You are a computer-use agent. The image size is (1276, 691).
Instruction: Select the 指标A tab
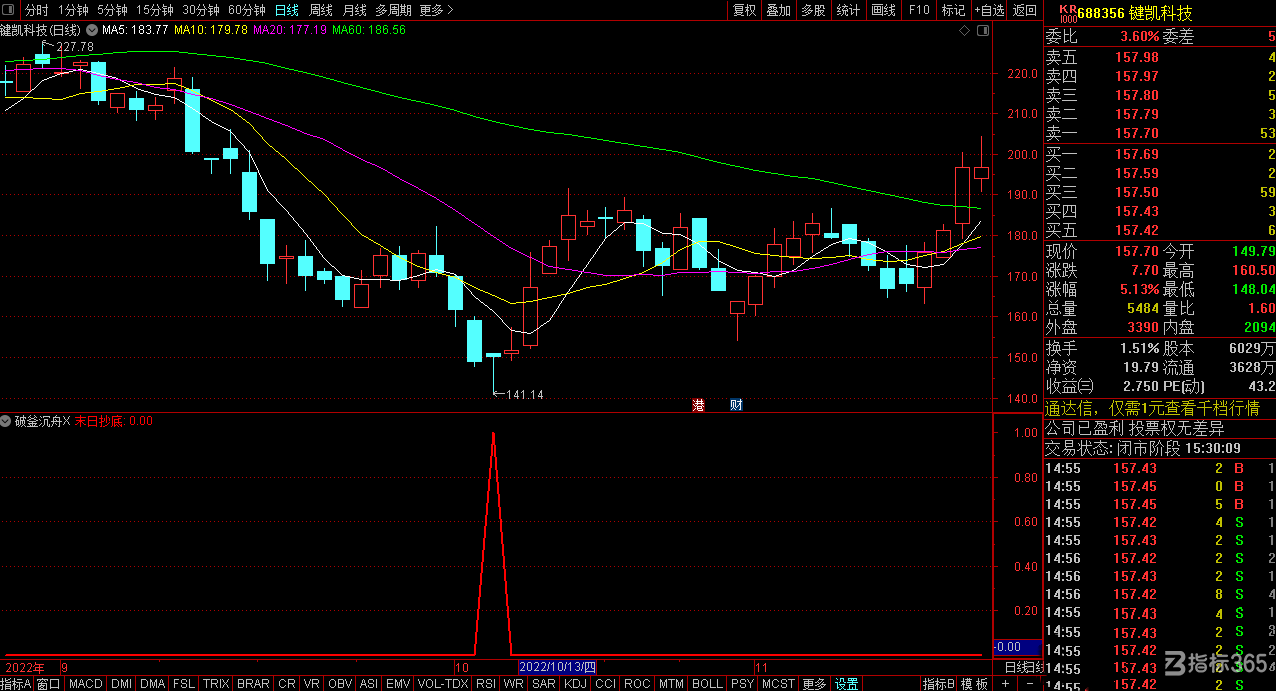[16, 684]
